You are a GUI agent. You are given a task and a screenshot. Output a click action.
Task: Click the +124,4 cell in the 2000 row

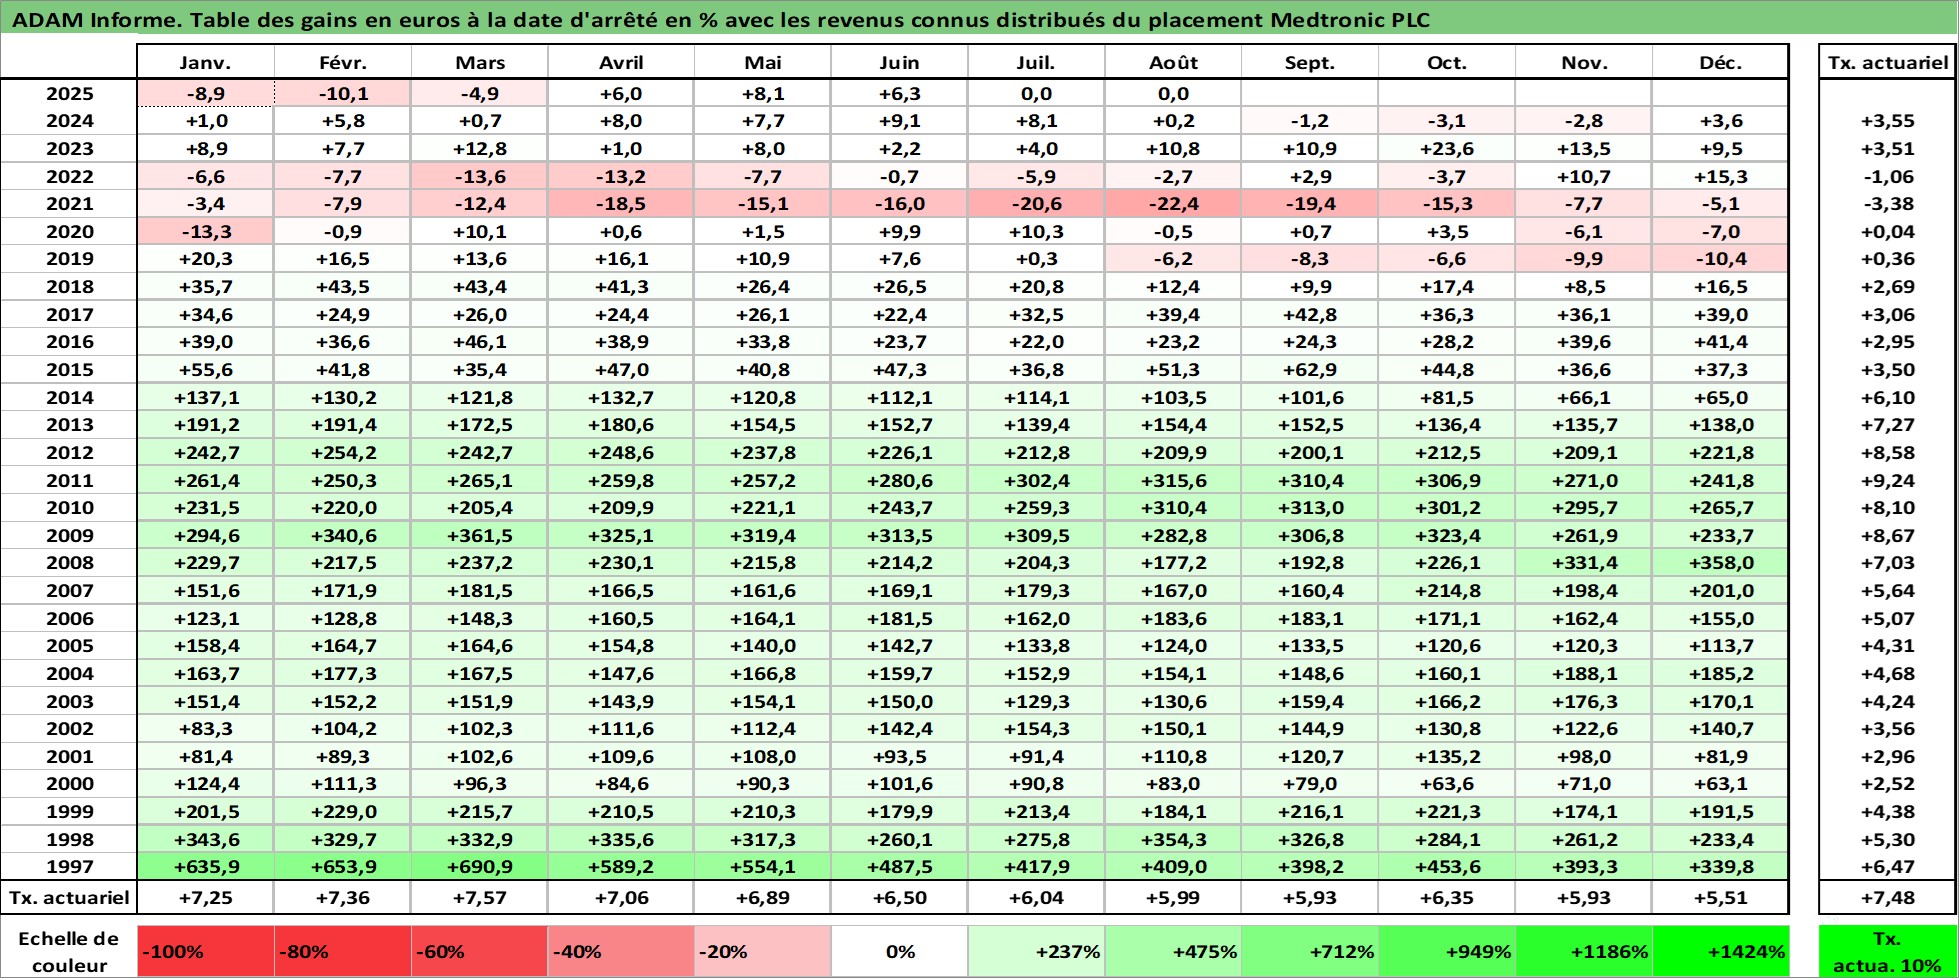[205, 784]
